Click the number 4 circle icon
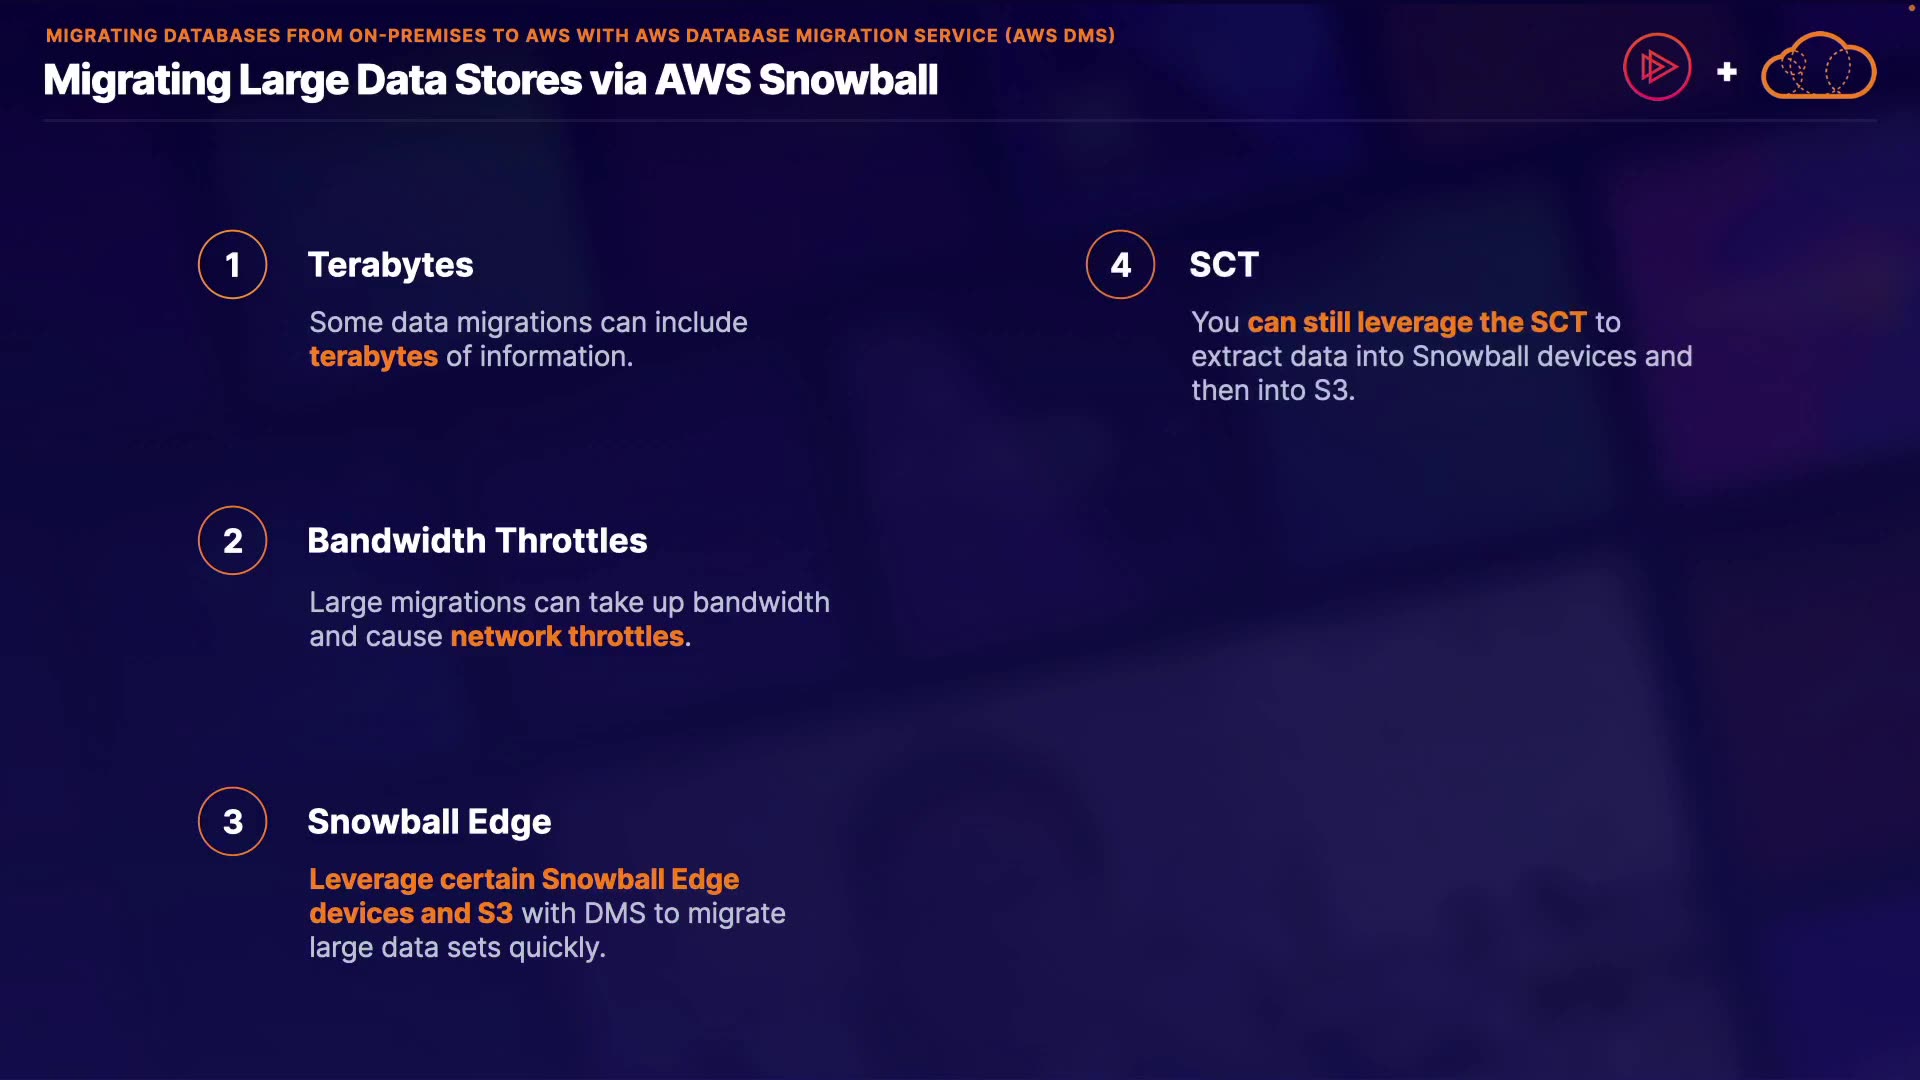Viewport: 1920px width, 1080px height. coord(1121,265)
